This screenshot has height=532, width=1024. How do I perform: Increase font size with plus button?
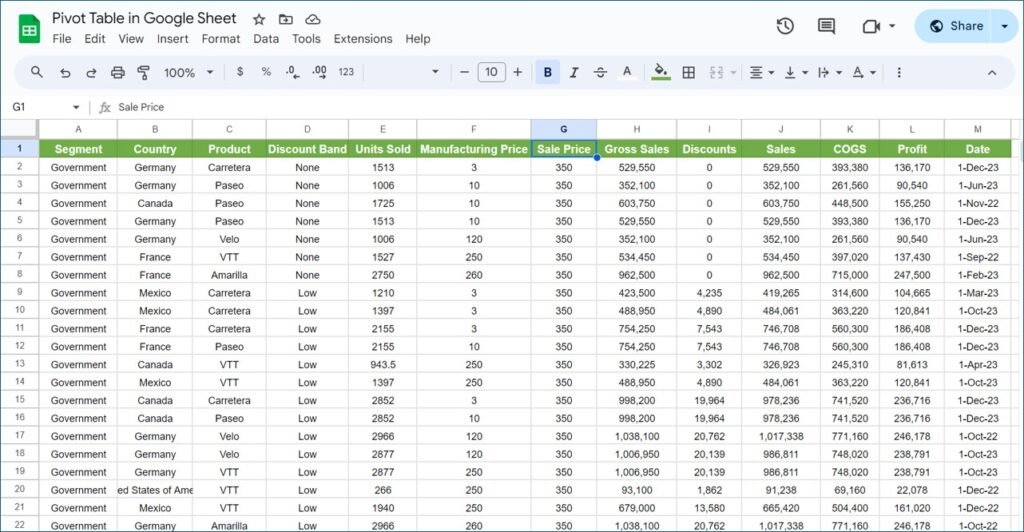coord(517,72)
